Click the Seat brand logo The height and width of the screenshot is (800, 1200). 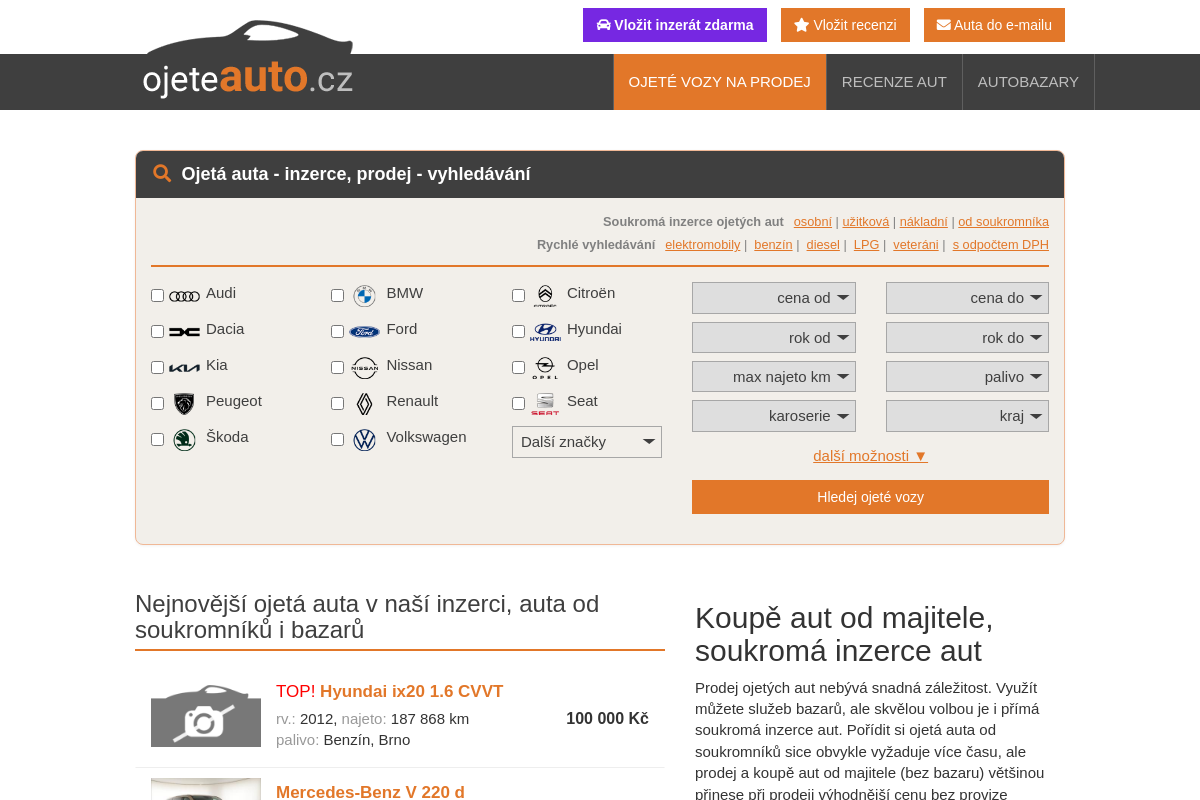545,403
